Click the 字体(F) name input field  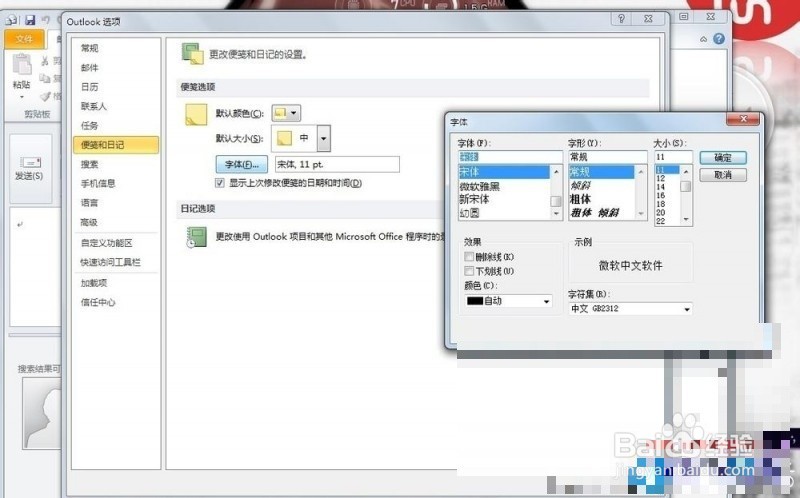point(510,157)
